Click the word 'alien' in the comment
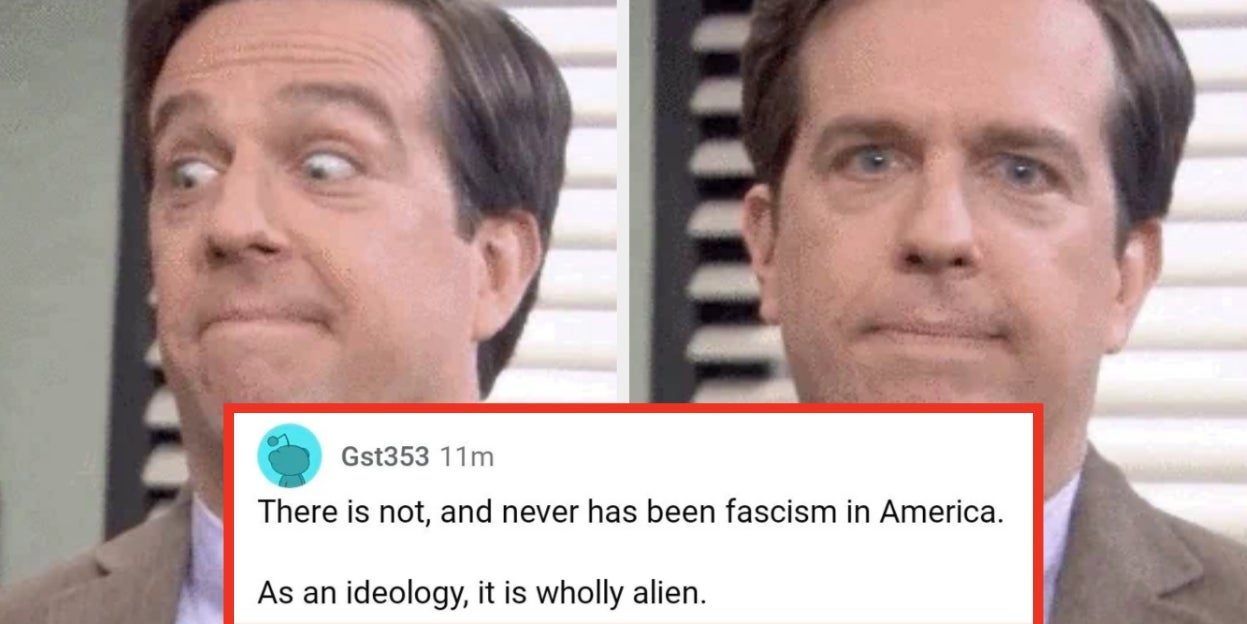This screenshot has height=624, width=1247. click(672, 593)
